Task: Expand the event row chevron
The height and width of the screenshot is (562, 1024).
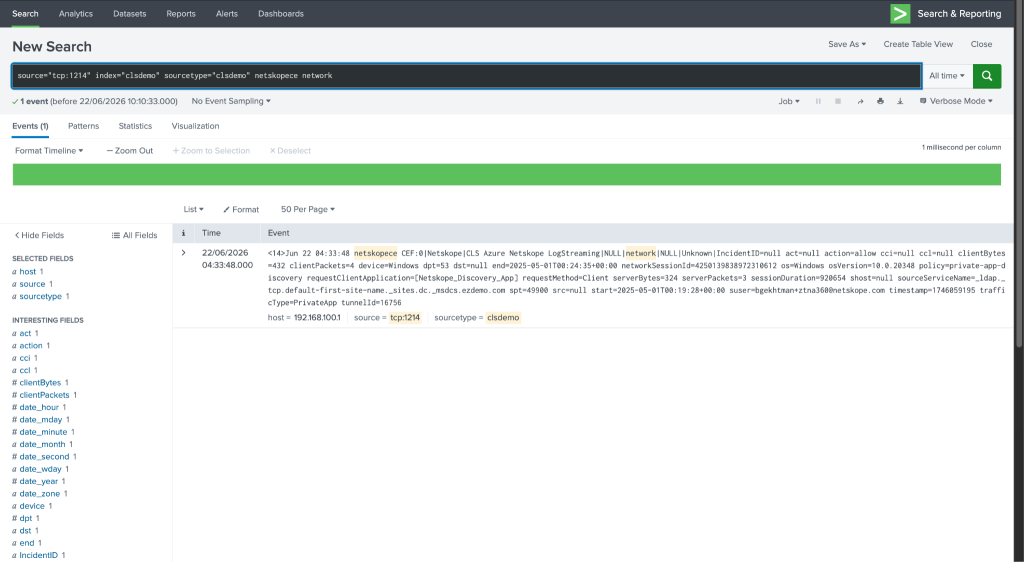Action: pos(184,253)
